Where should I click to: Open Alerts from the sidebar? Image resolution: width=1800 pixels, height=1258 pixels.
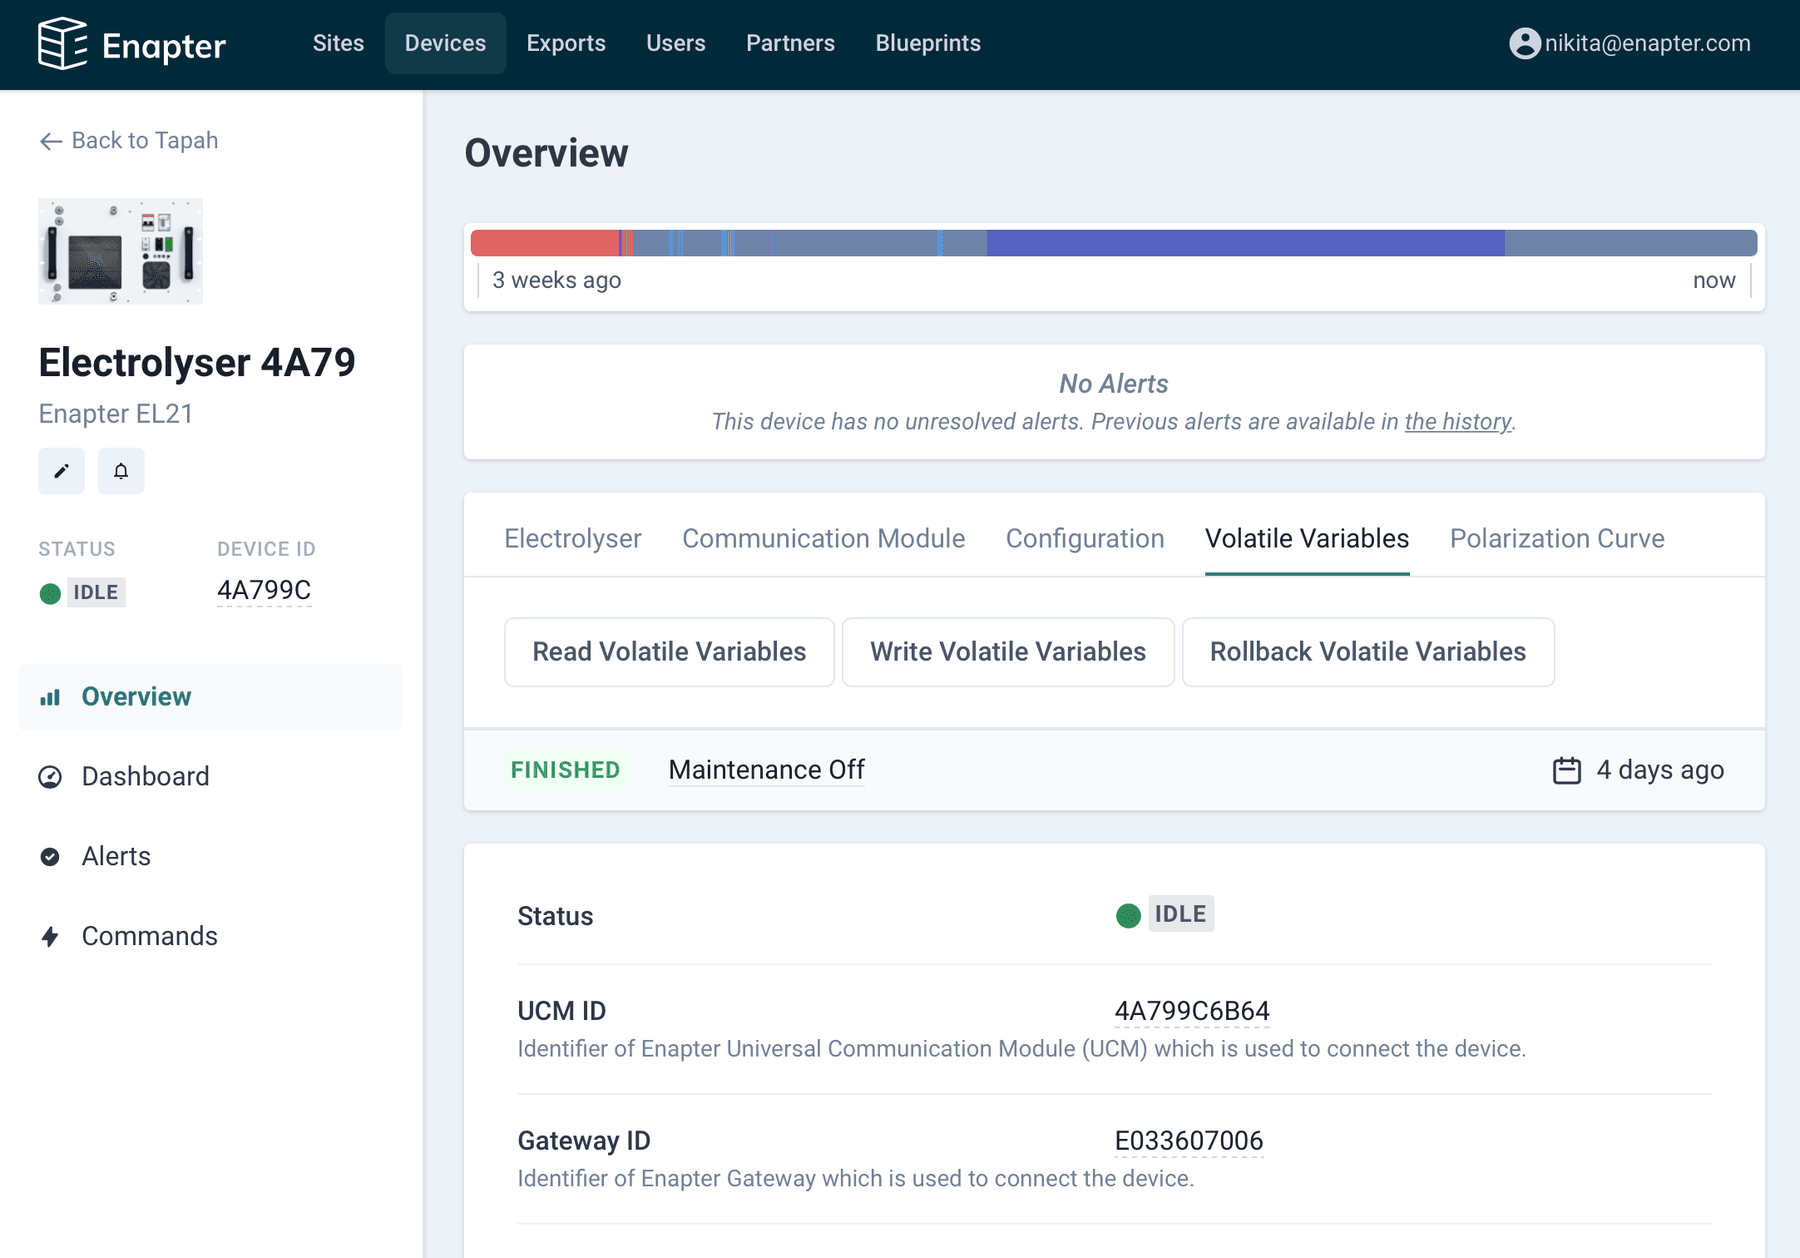tap(116, 857)
